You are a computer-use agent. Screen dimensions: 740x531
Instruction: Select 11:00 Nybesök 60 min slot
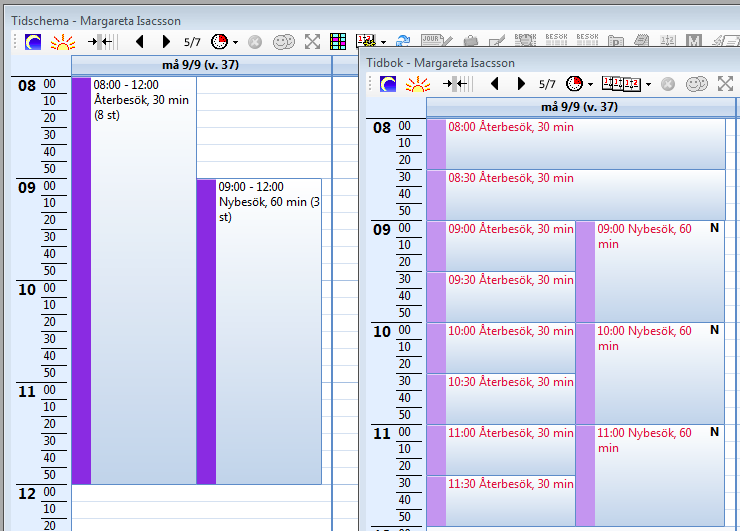(x=650, y=475)
